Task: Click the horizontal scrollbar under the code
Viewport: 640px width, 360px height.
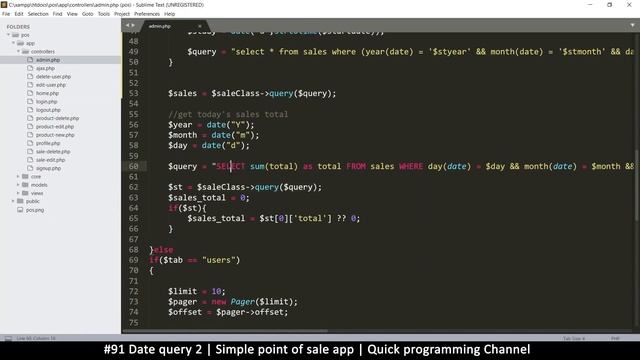Action: point(225,331)
